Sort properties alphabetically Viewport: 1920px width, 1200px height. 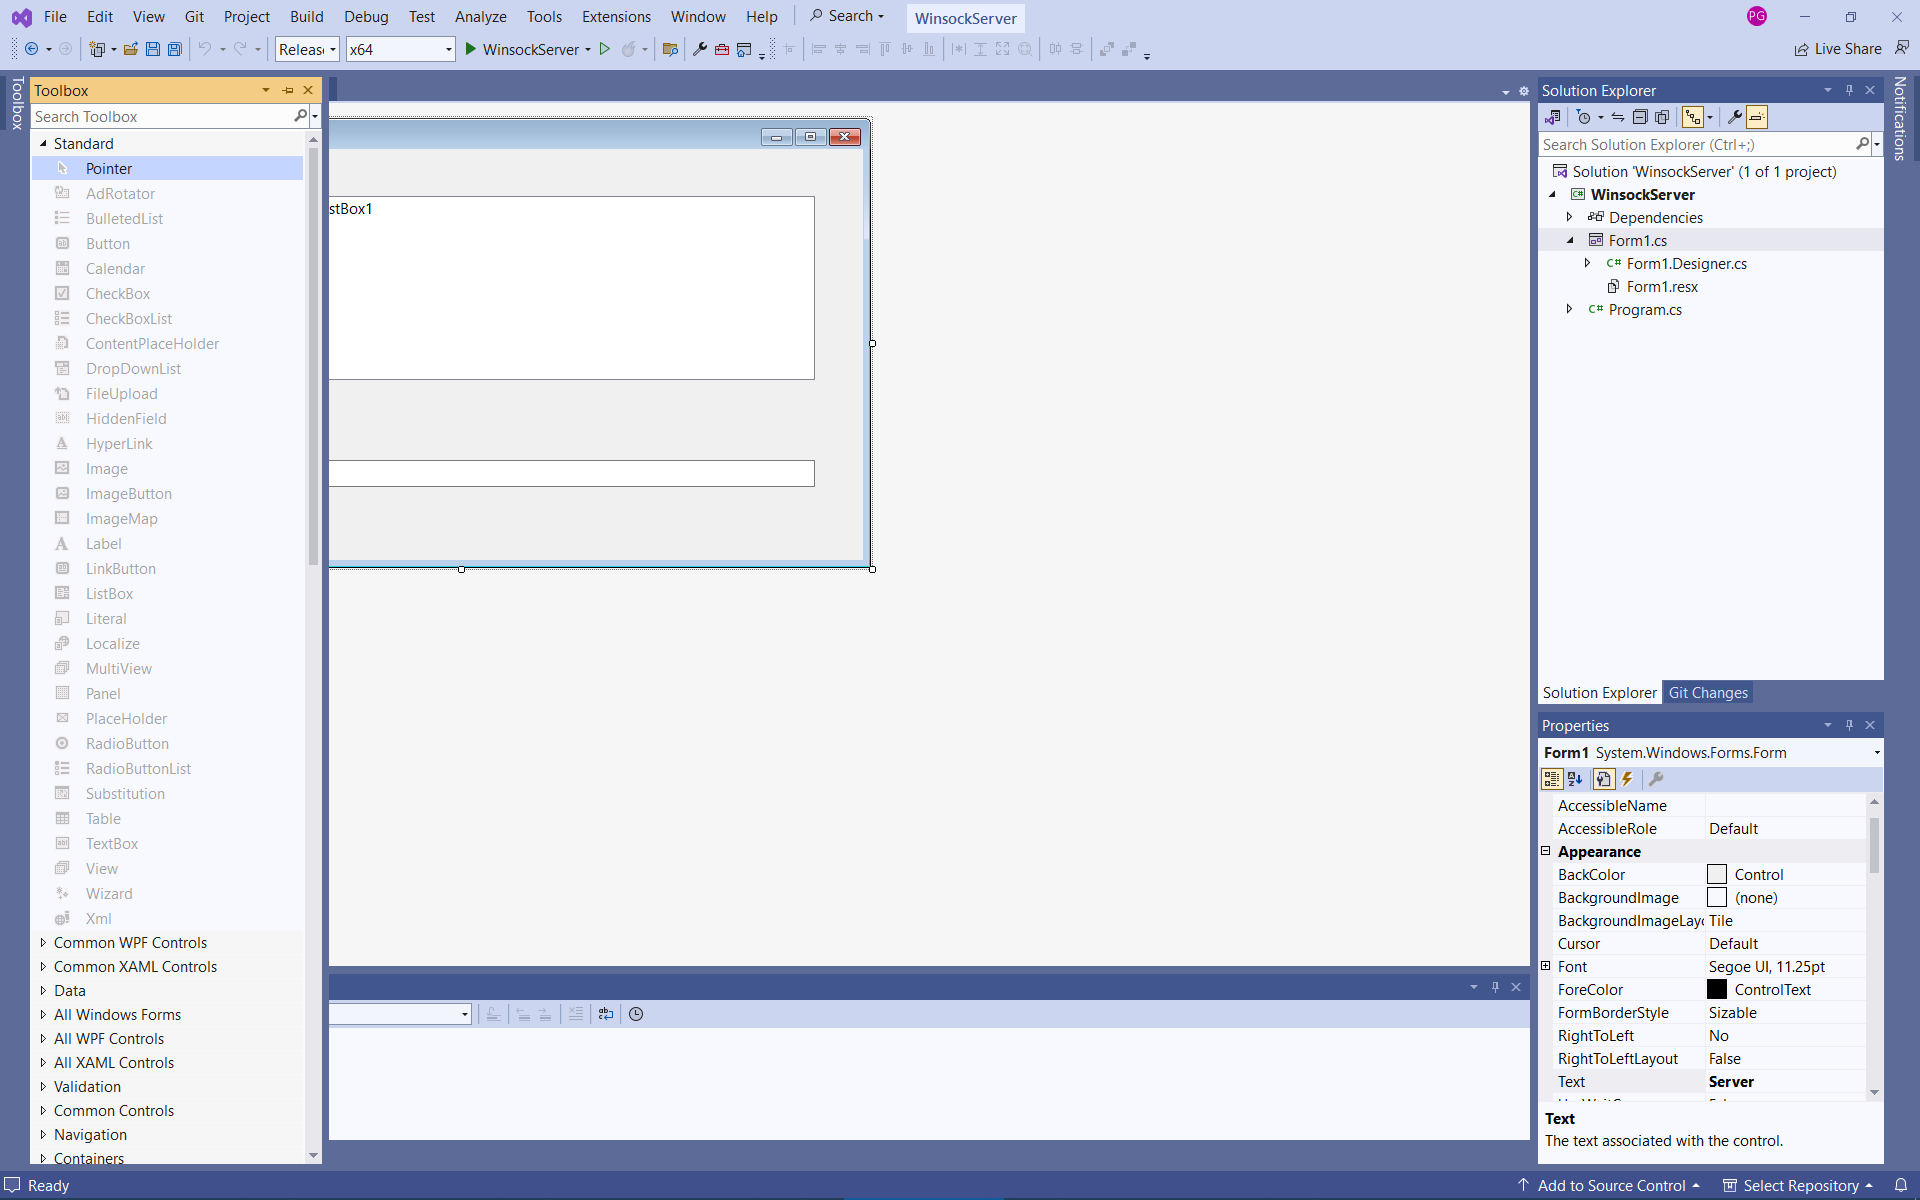click(1575, 779)
